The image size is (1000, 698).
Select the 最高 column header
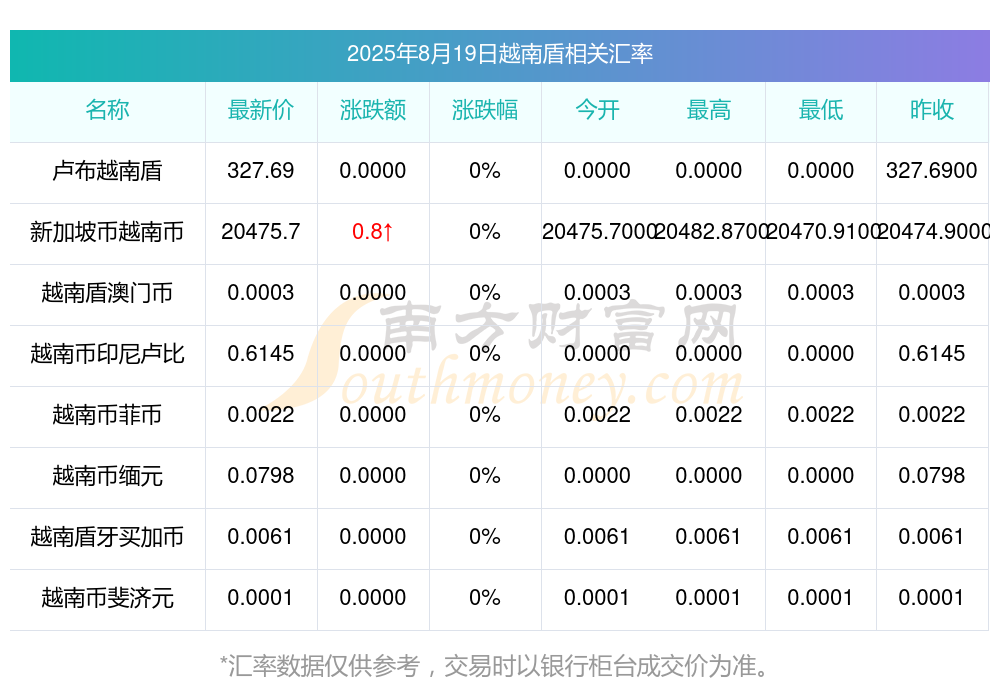tap(709, 110)
